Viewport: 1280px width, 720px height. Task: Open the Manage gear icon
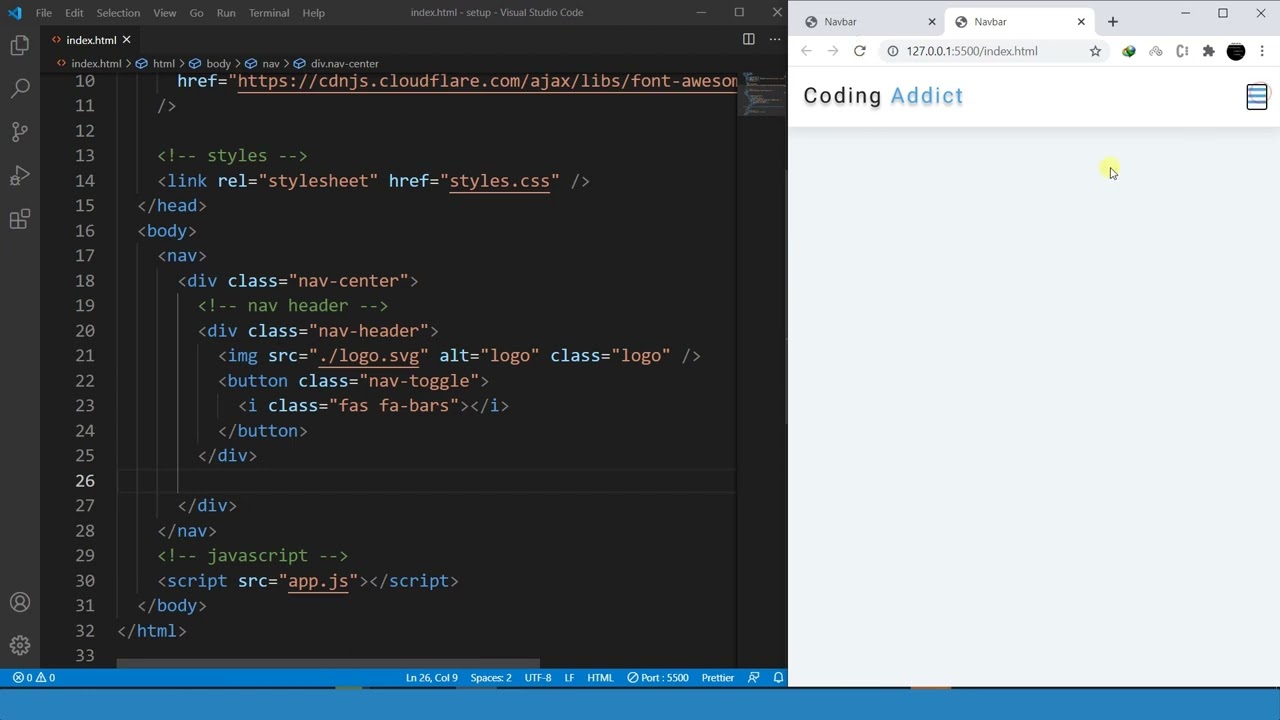[19, 645]
